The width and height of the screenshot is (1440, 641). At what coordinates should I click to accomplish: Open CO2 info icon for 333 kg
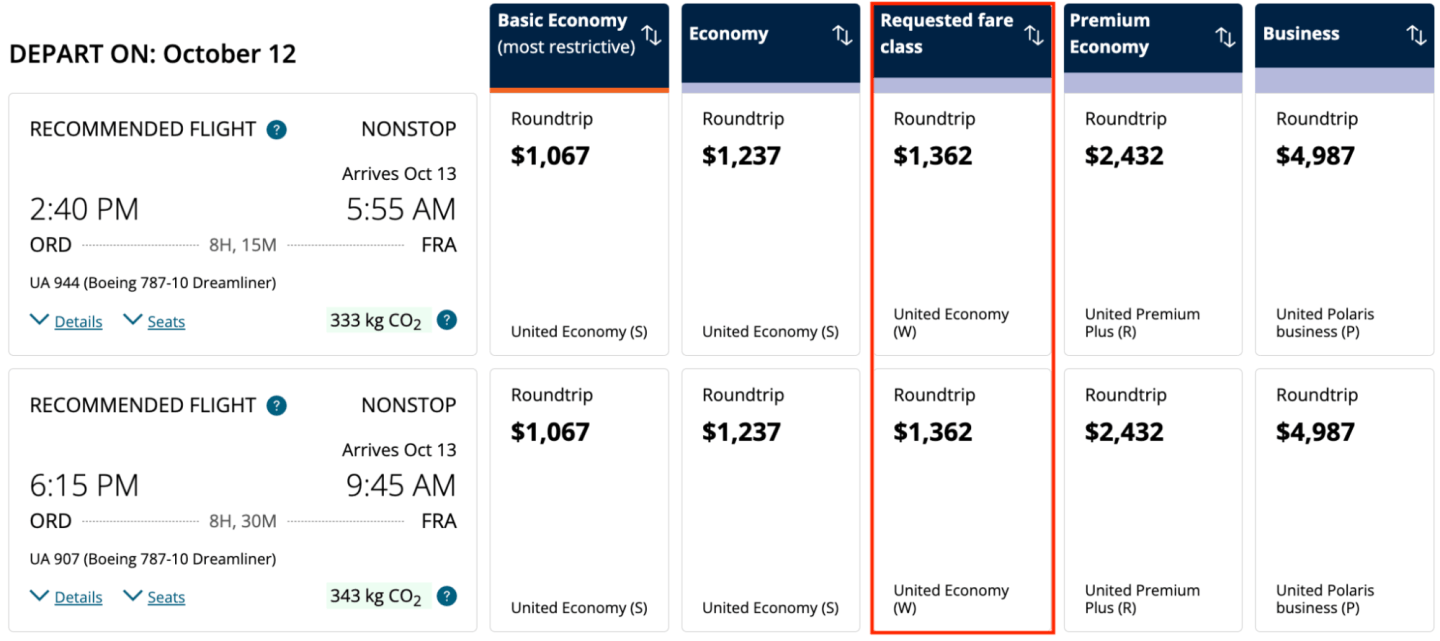pyautogui.click(x=447, y=321)
